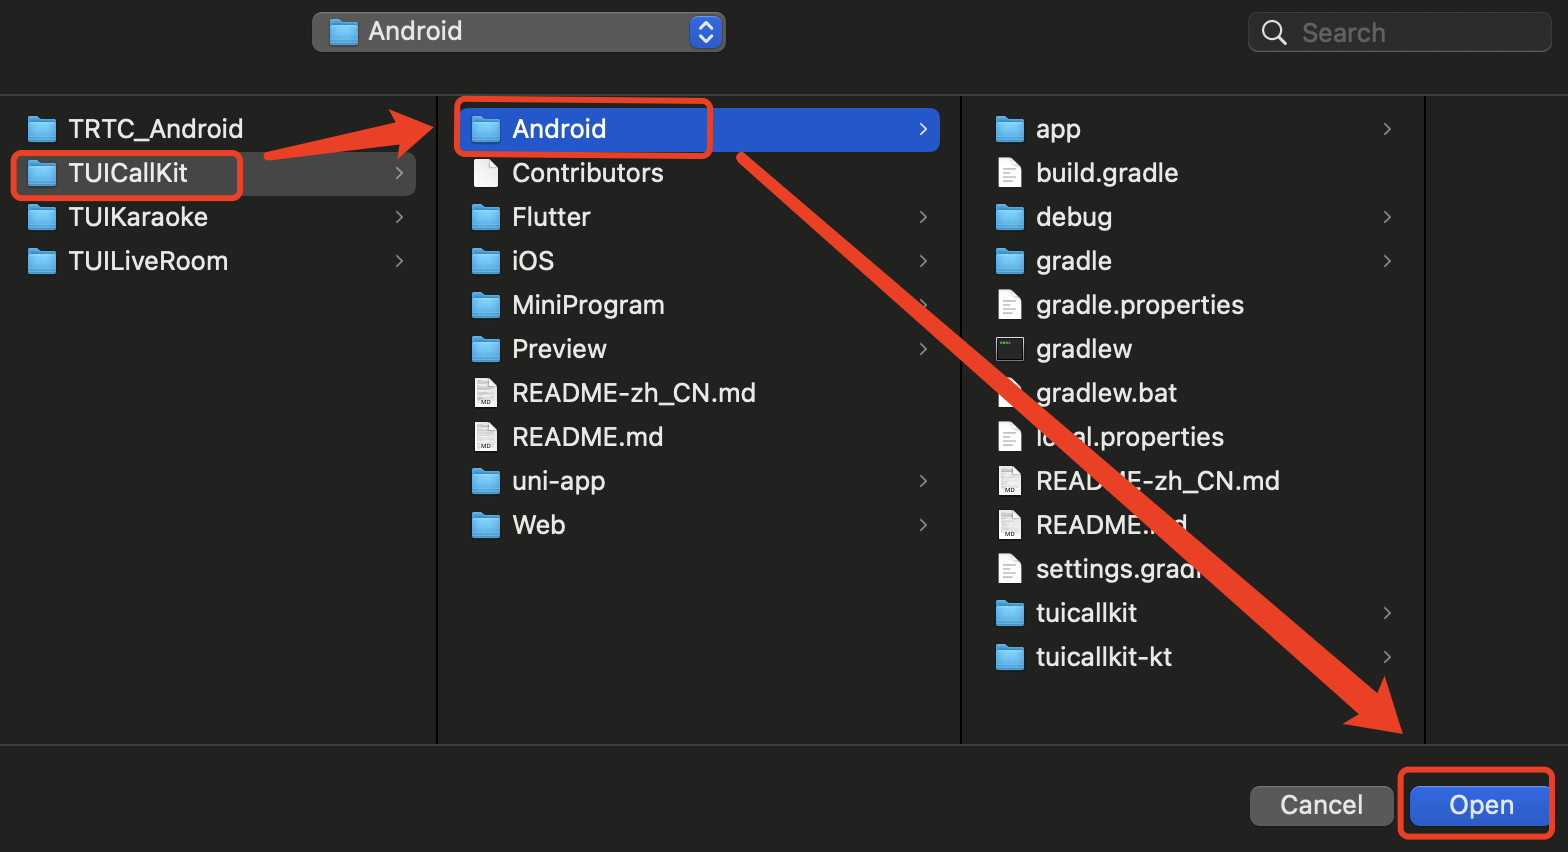Click the Web folder icon

[x=486, y=525]
